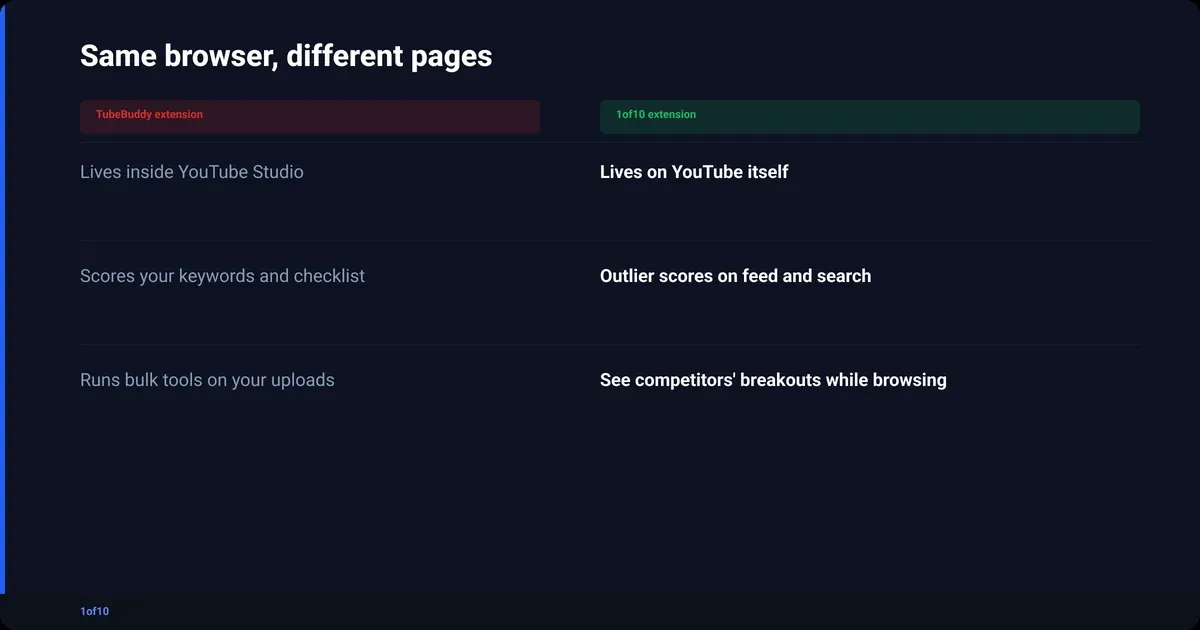Screen dimensions: 1200x630
Task: Click the 'Same browser, different pages' heading
Action: coord(286,56)
